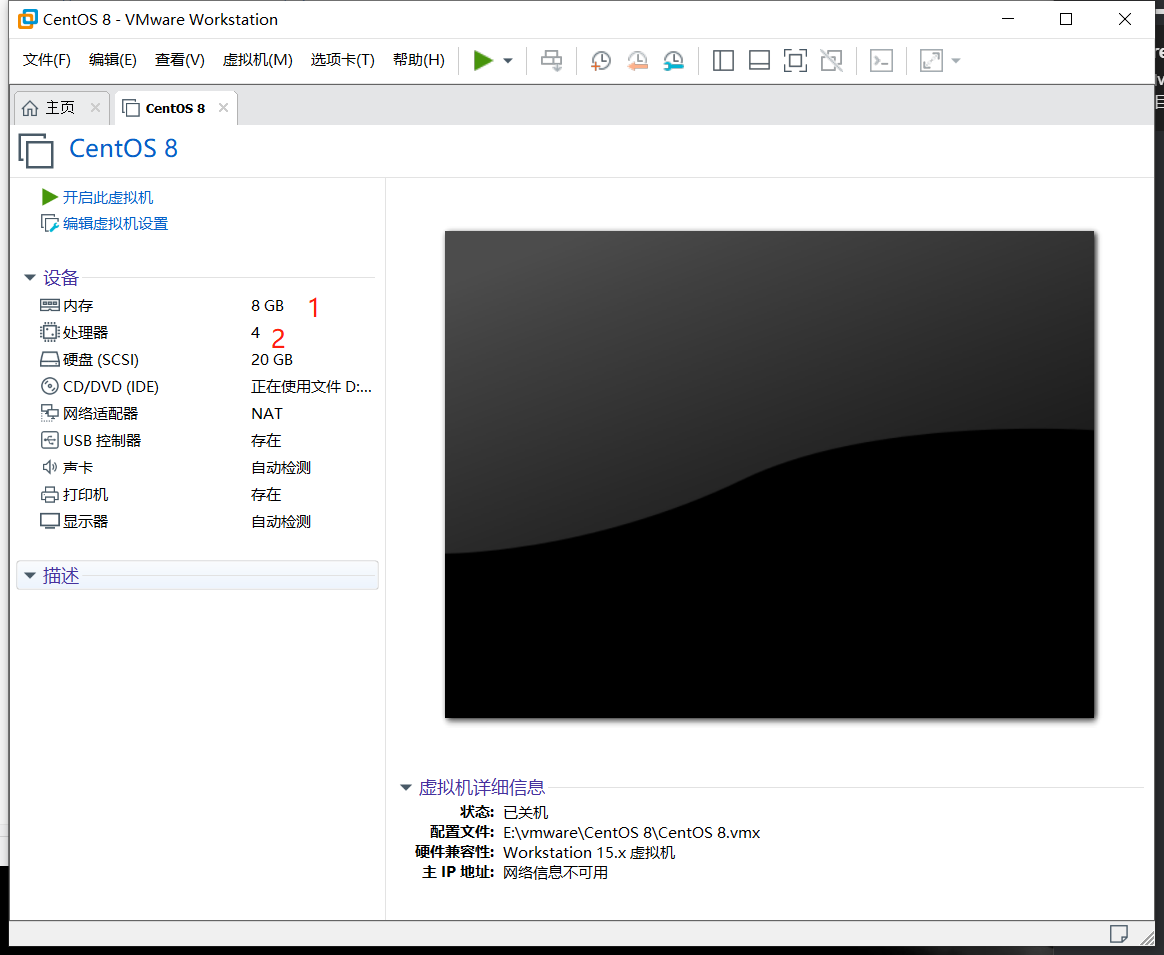
Task: Expand the 描述 description section
Action: point(30,575)
